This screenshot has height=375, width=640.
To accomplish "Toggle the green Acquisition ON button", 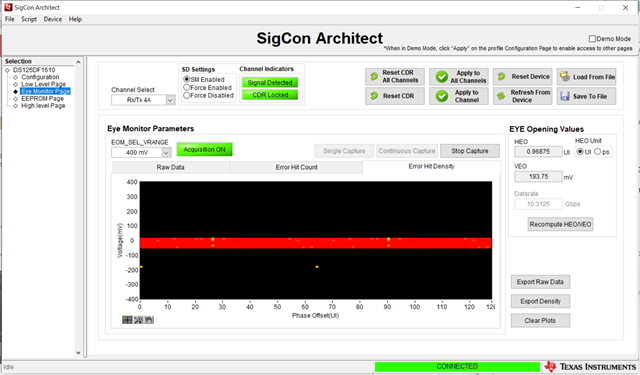I will tap(204, 150).
